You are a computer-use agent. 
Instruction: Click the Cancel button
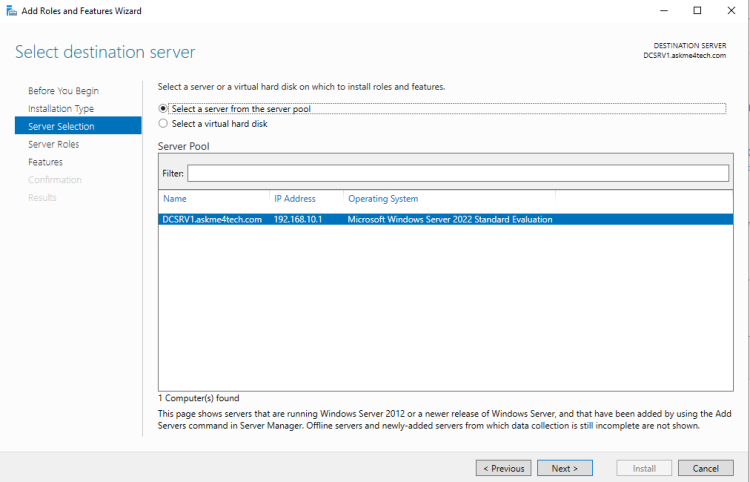[706, 468]
